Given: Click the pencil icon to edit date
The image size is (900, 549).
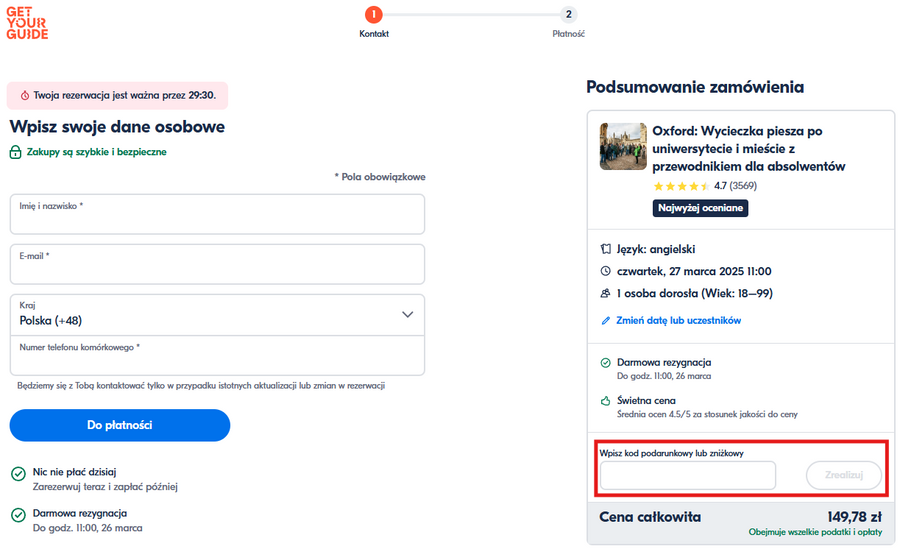Looking at the screenshot, I should click(x=604, y=321).
